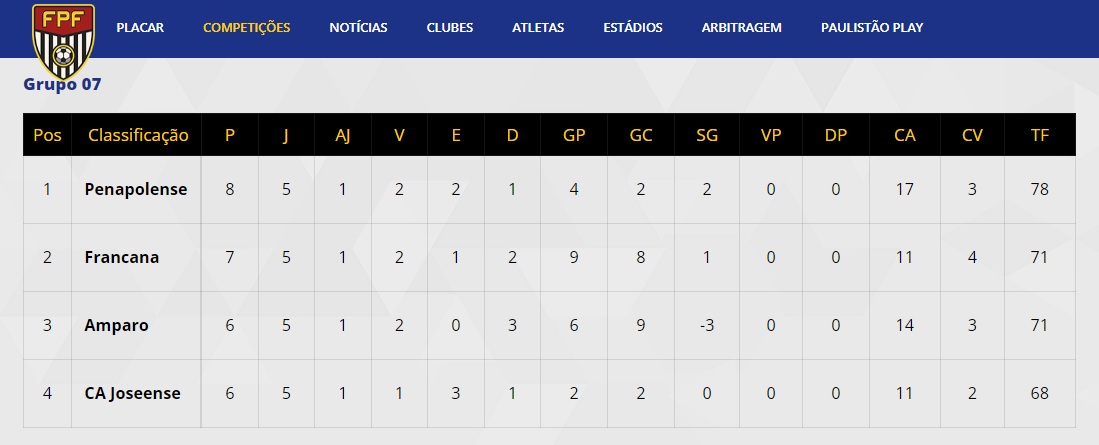
Task: Navigate to ARBITRAGEM
Action: (x=742, y=28)
